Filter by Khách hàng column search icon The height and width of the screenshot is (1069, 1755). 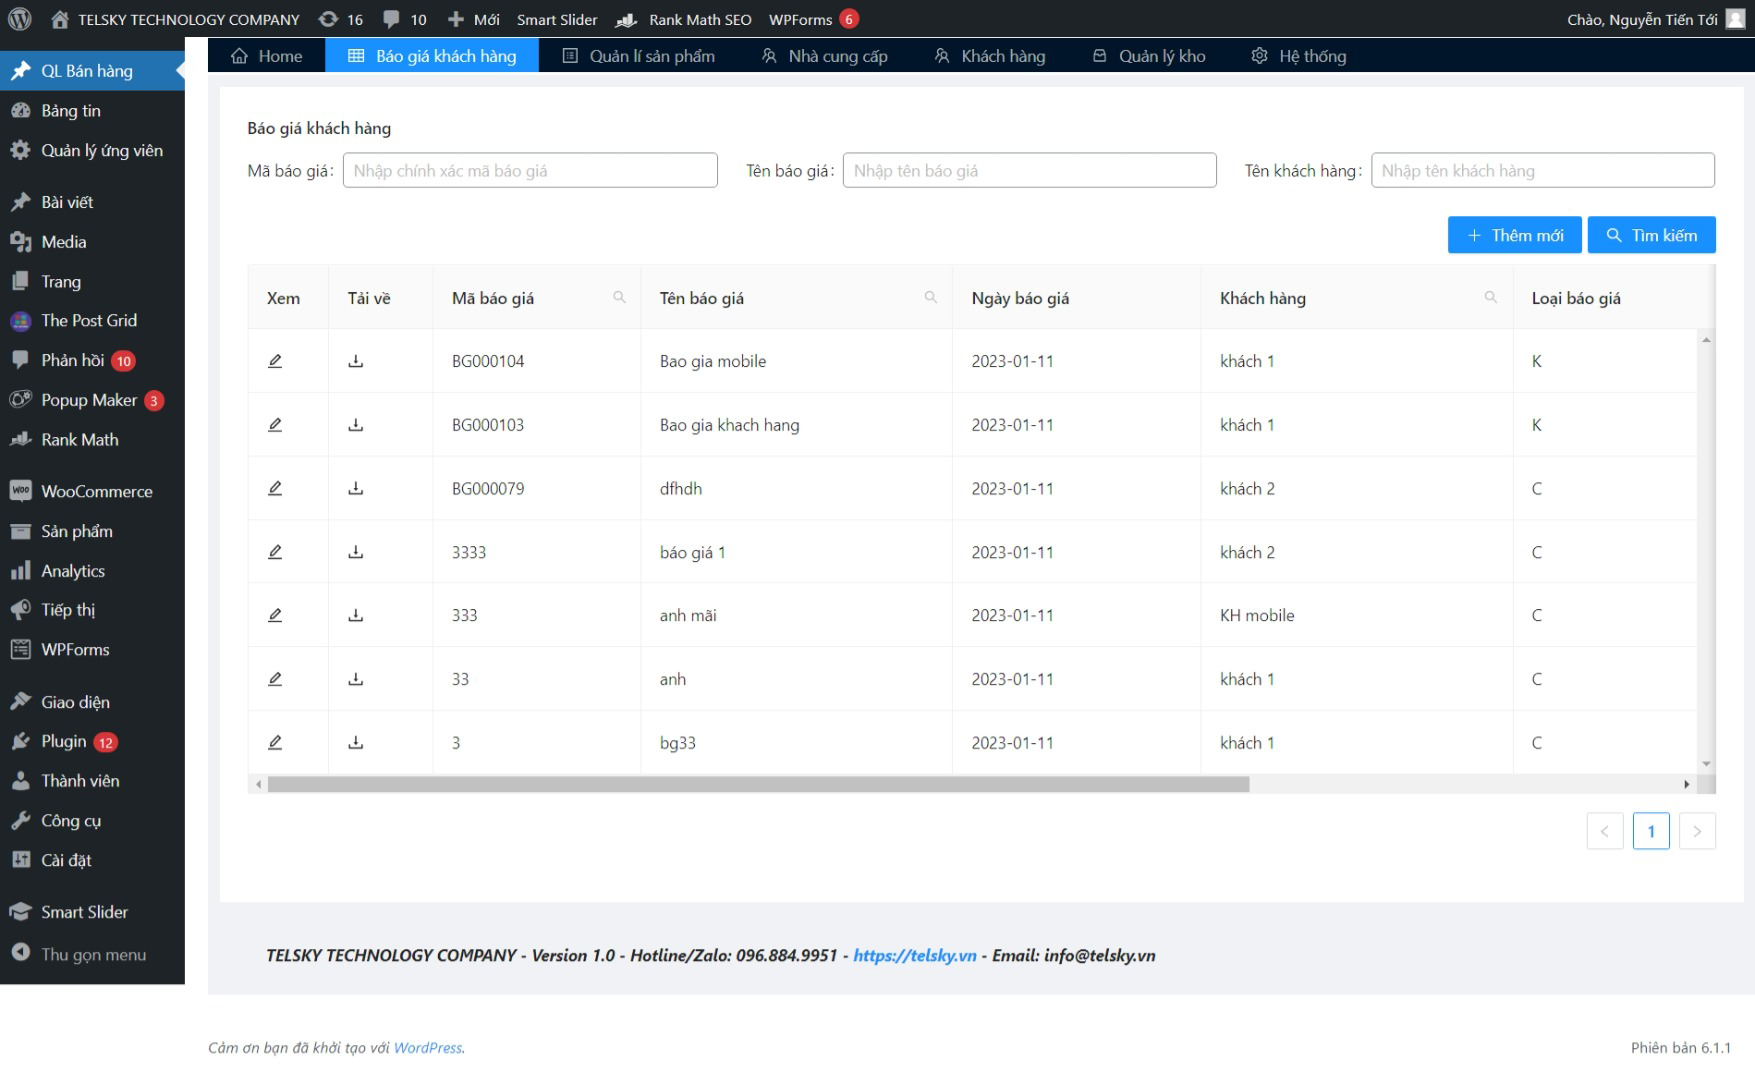(x=1491, y=297)
